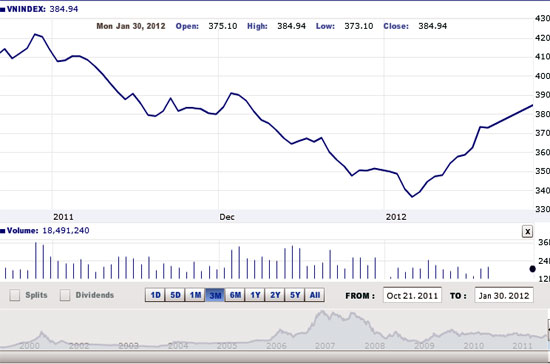Viewport: 550px width, 364px height.
Task: Click 2009 on the overview chart
Action: (424, 346)
